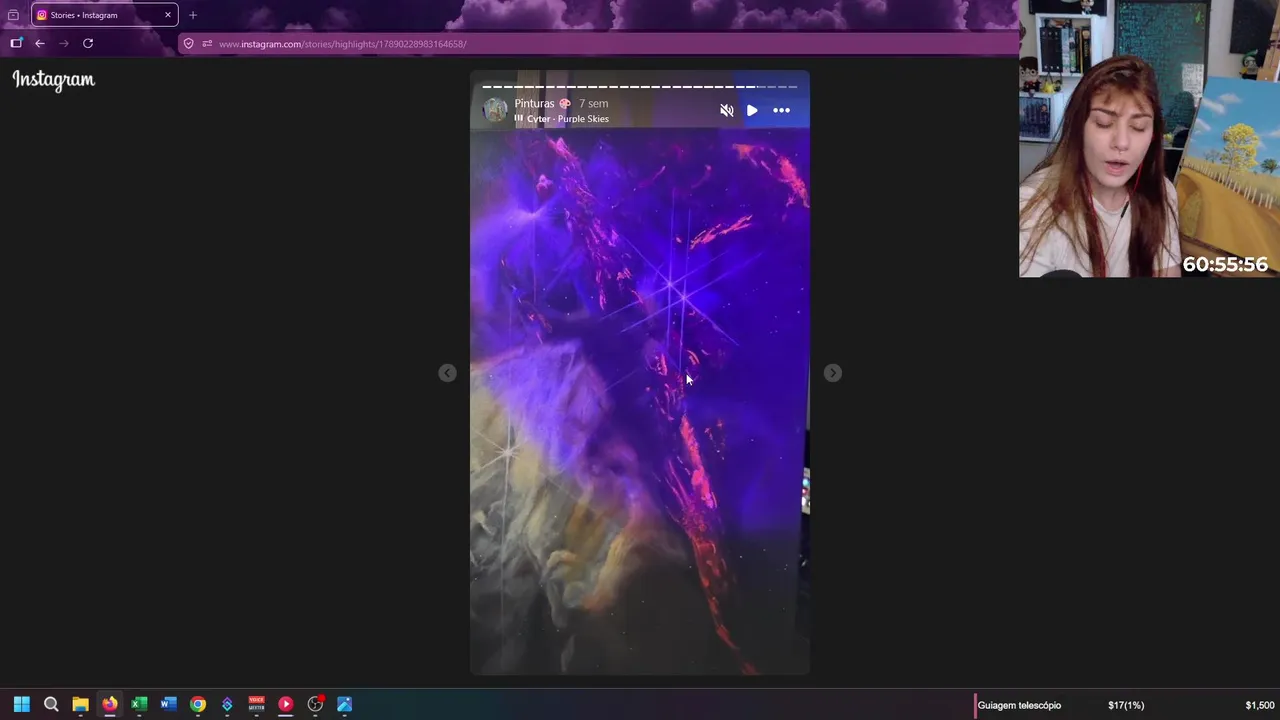
Task: Open File Explorer from the taskbar
Action: pyautogui.click(x=80, y=704)
